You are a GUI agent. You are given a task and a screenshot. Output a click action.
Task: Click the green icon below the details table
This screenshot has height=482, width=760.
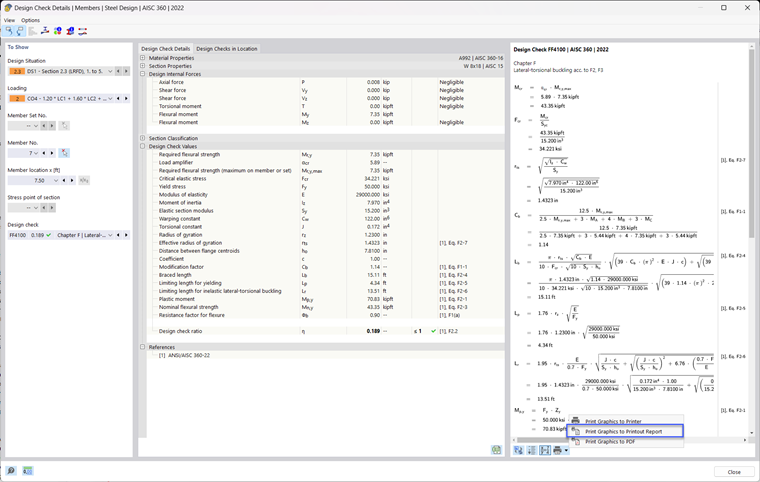pos(496,450)
